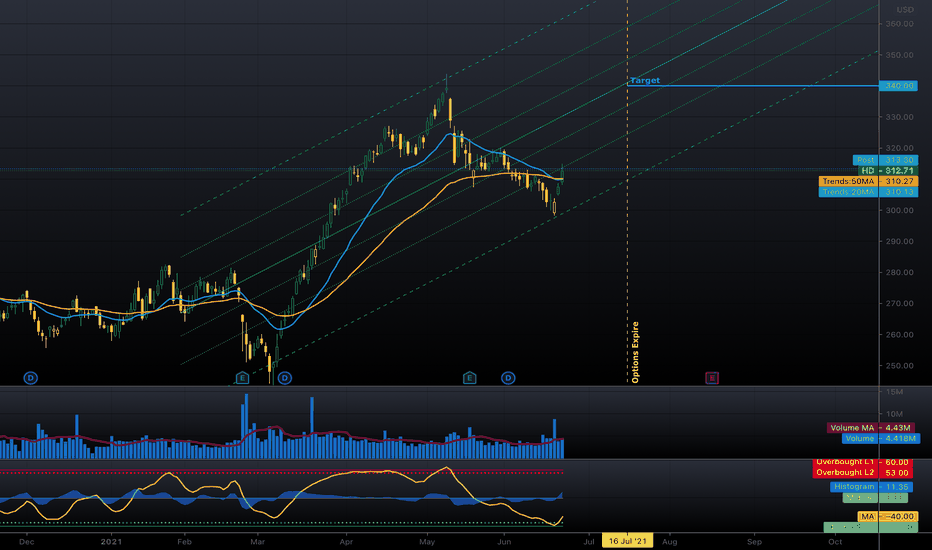Click the 360.00 price axis value
Viewport: 932px width, 550px height.
(899, 24)
